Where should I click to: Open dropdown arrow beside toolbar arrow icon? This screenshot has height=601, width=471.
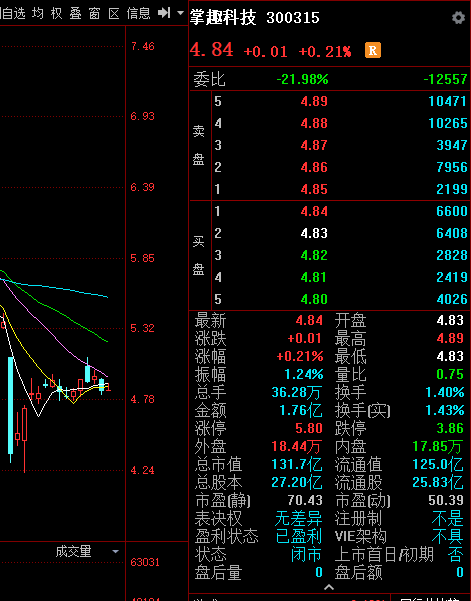point(180,13)
